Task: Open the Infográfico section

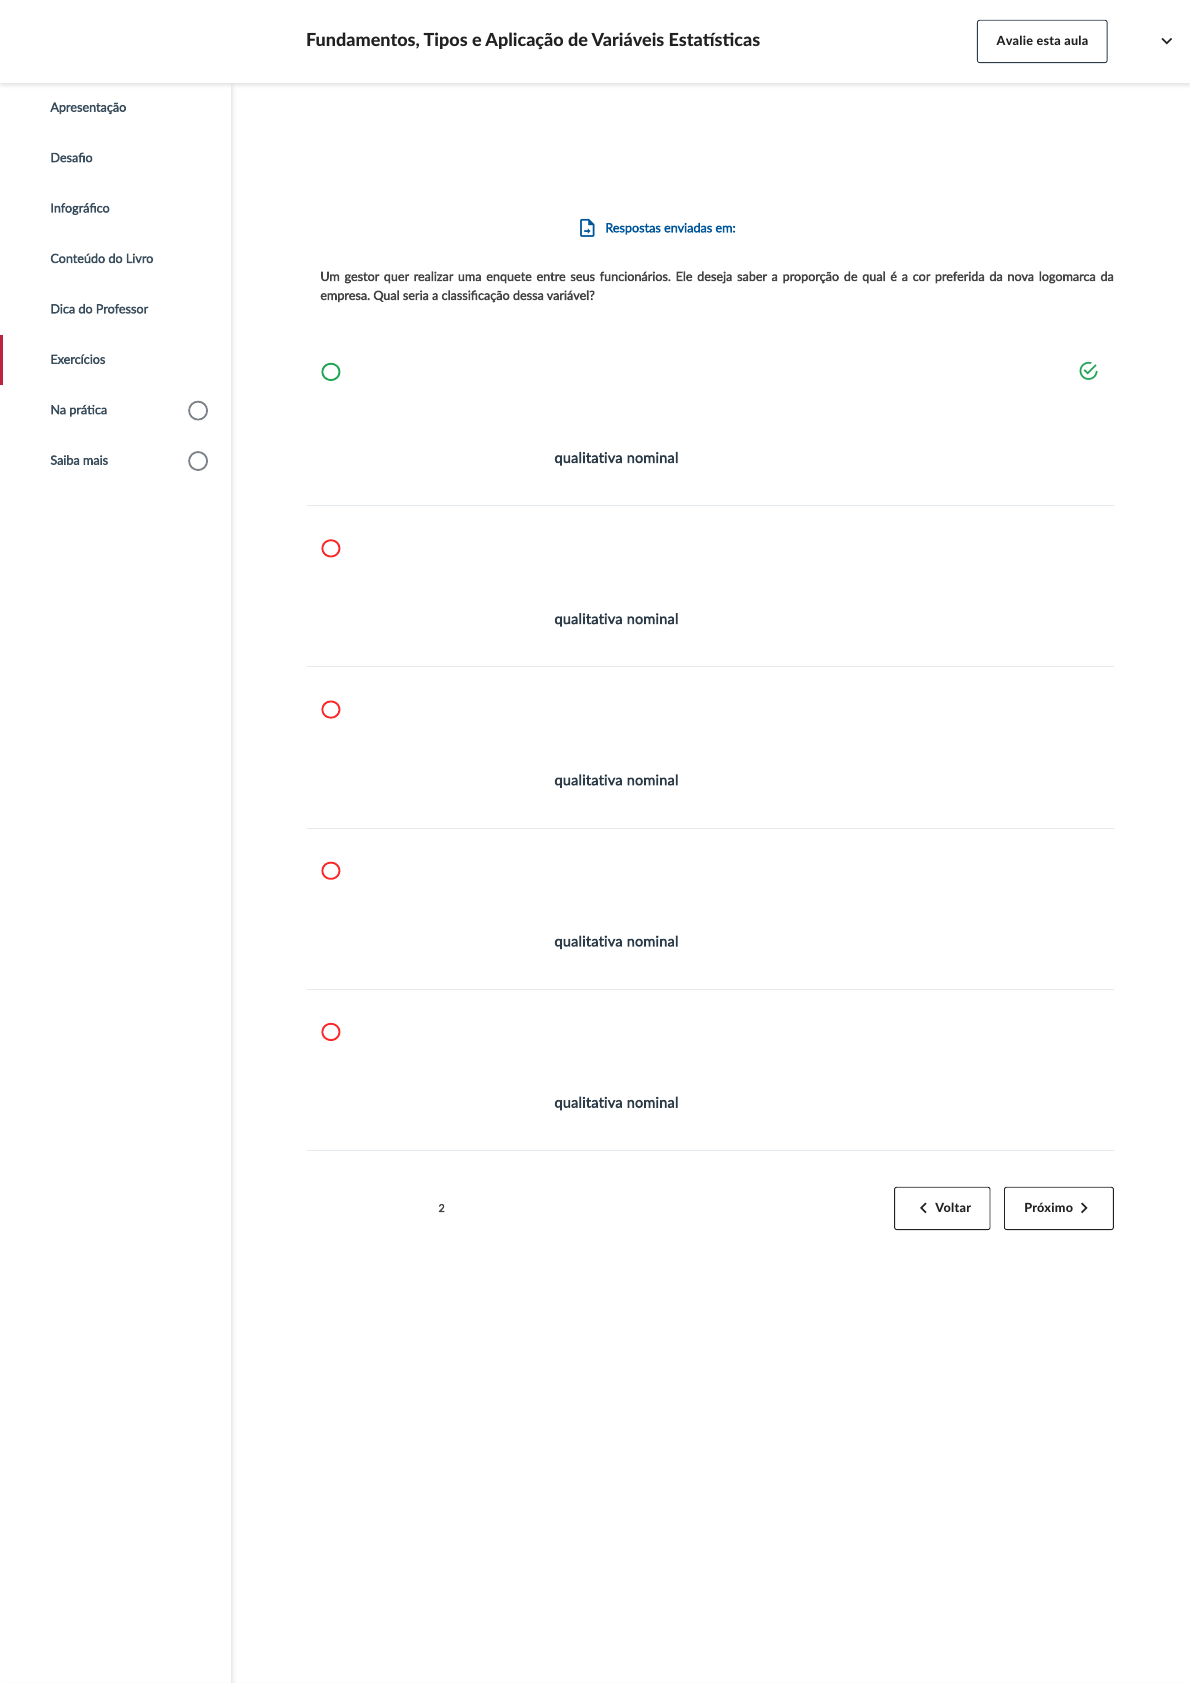Action: pyautogui.click(x=80, y=208)
